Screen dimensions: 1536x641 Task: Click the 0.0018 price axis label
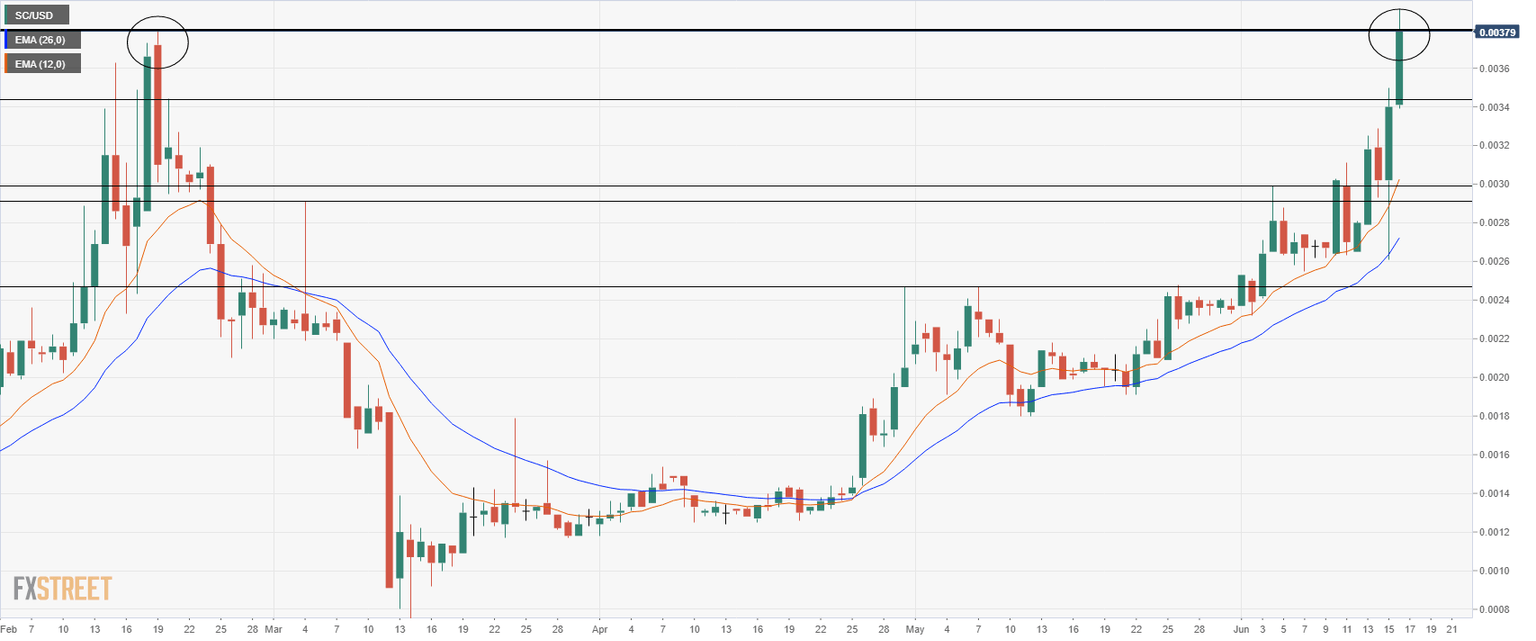point(1495,417)
